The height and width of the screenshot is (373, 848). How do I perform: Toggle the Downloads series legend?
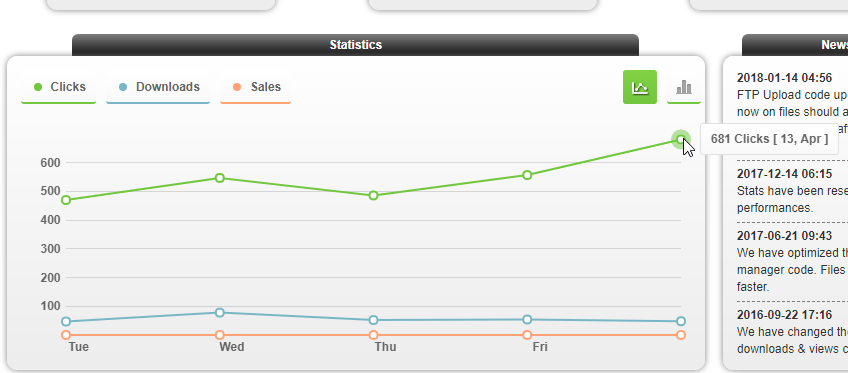(x=158, y=87)
